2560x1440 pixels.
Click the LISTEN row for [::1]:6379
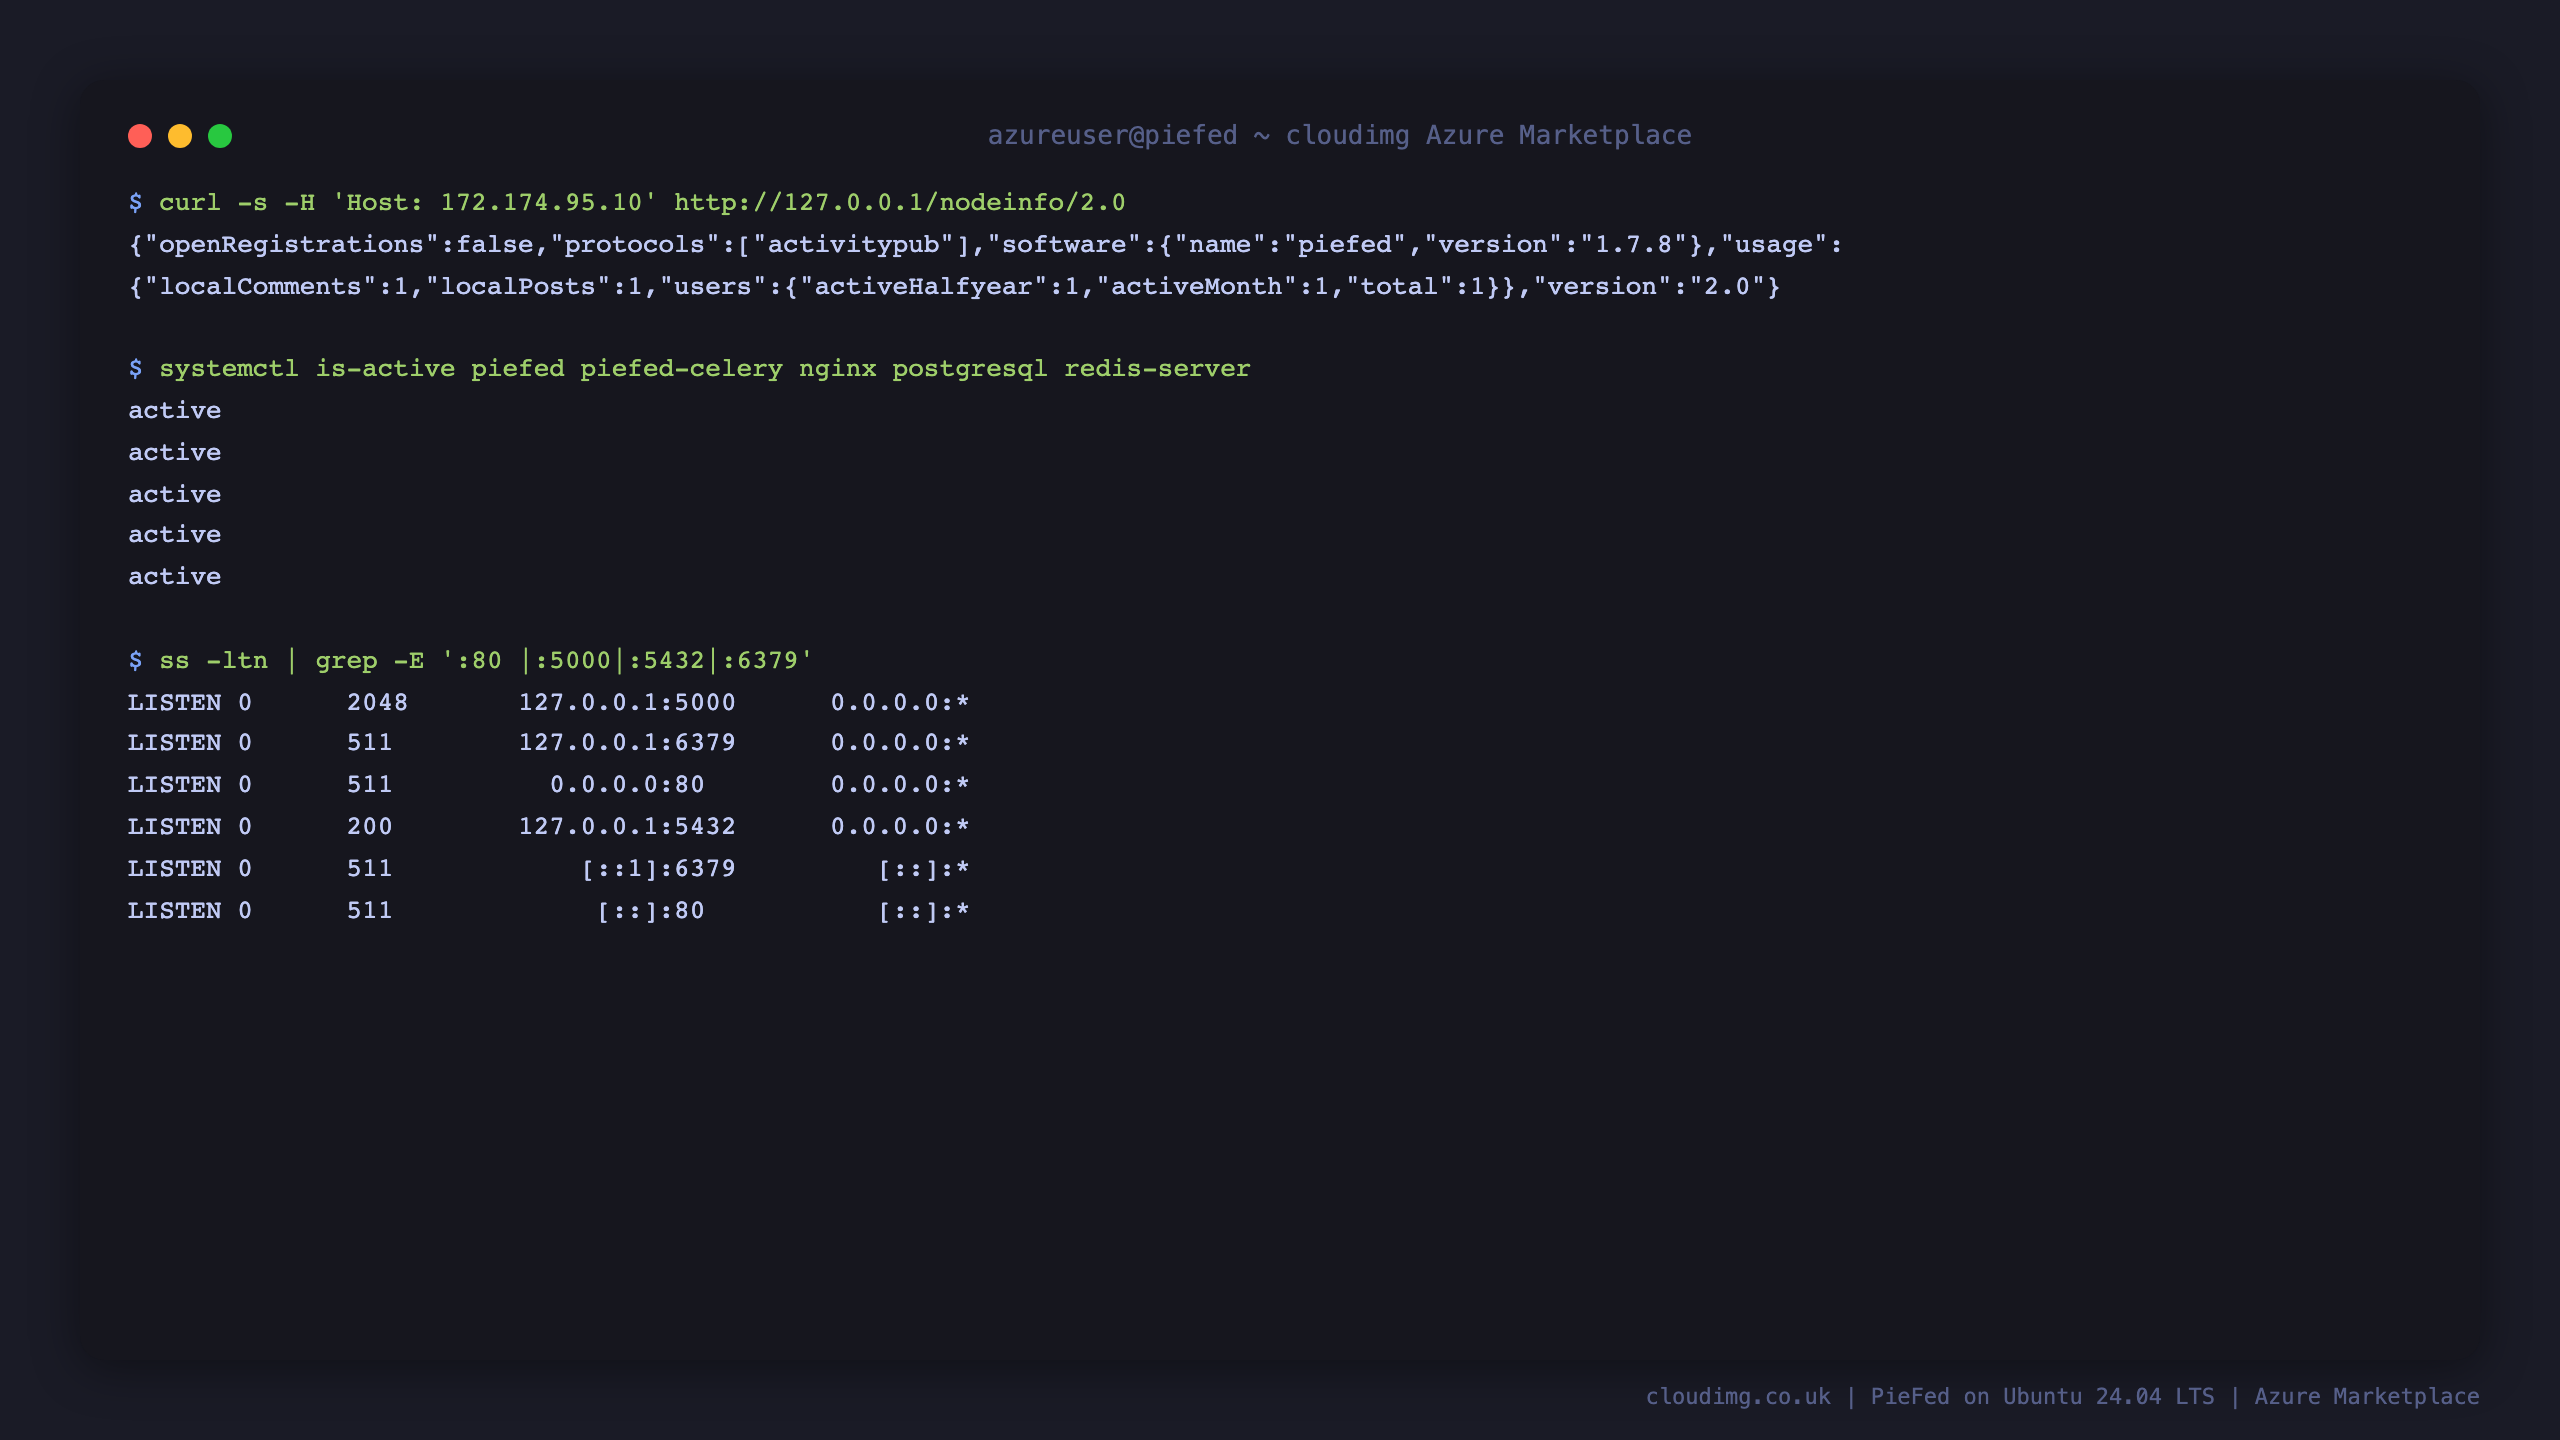pos(548,869)
